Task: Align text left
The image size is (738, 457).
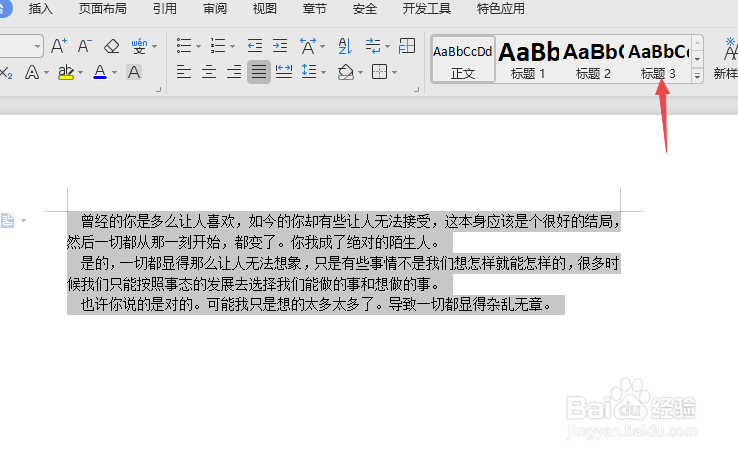Action: click(x=184, y=72)
